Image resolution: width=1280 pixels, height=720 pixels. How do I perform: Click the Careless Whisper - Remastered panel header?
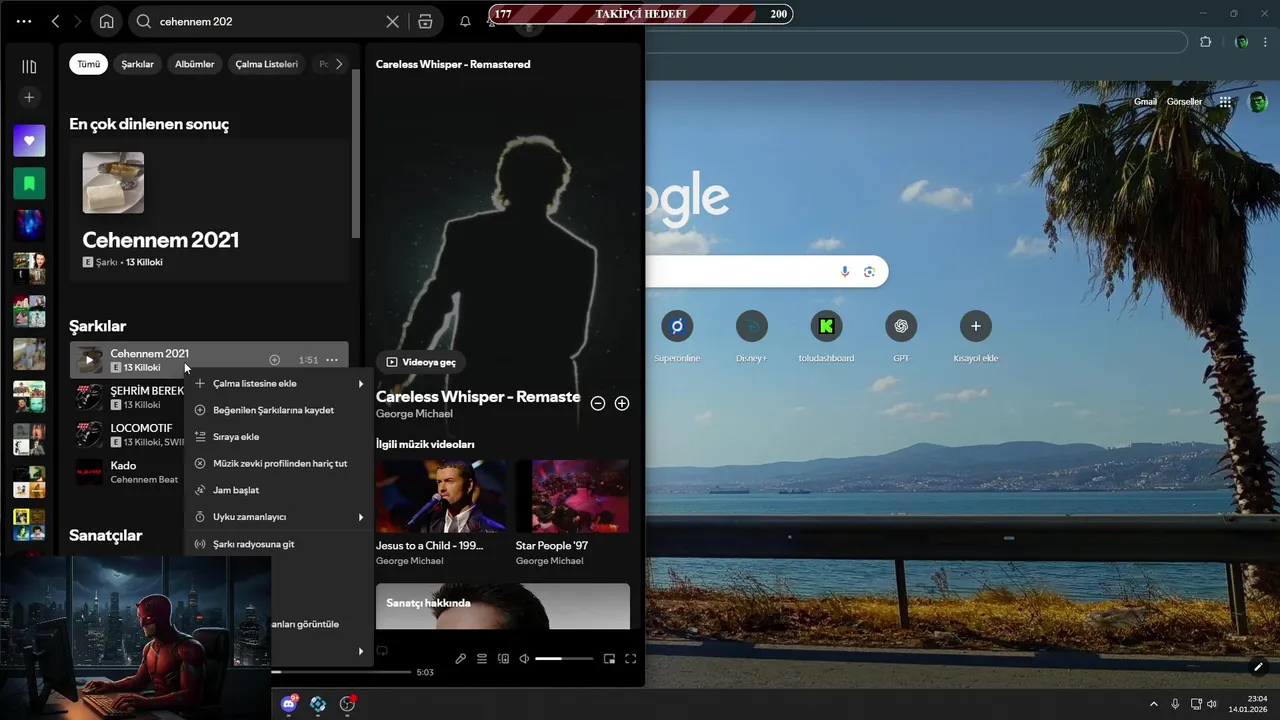pos(453,64)
